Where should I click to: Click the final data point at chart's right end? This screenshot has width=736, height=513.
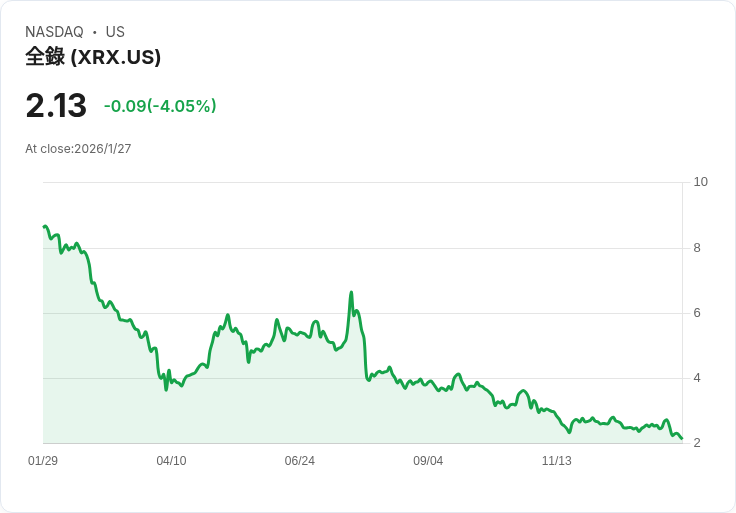pyautogui.click(x=681, y=438)
